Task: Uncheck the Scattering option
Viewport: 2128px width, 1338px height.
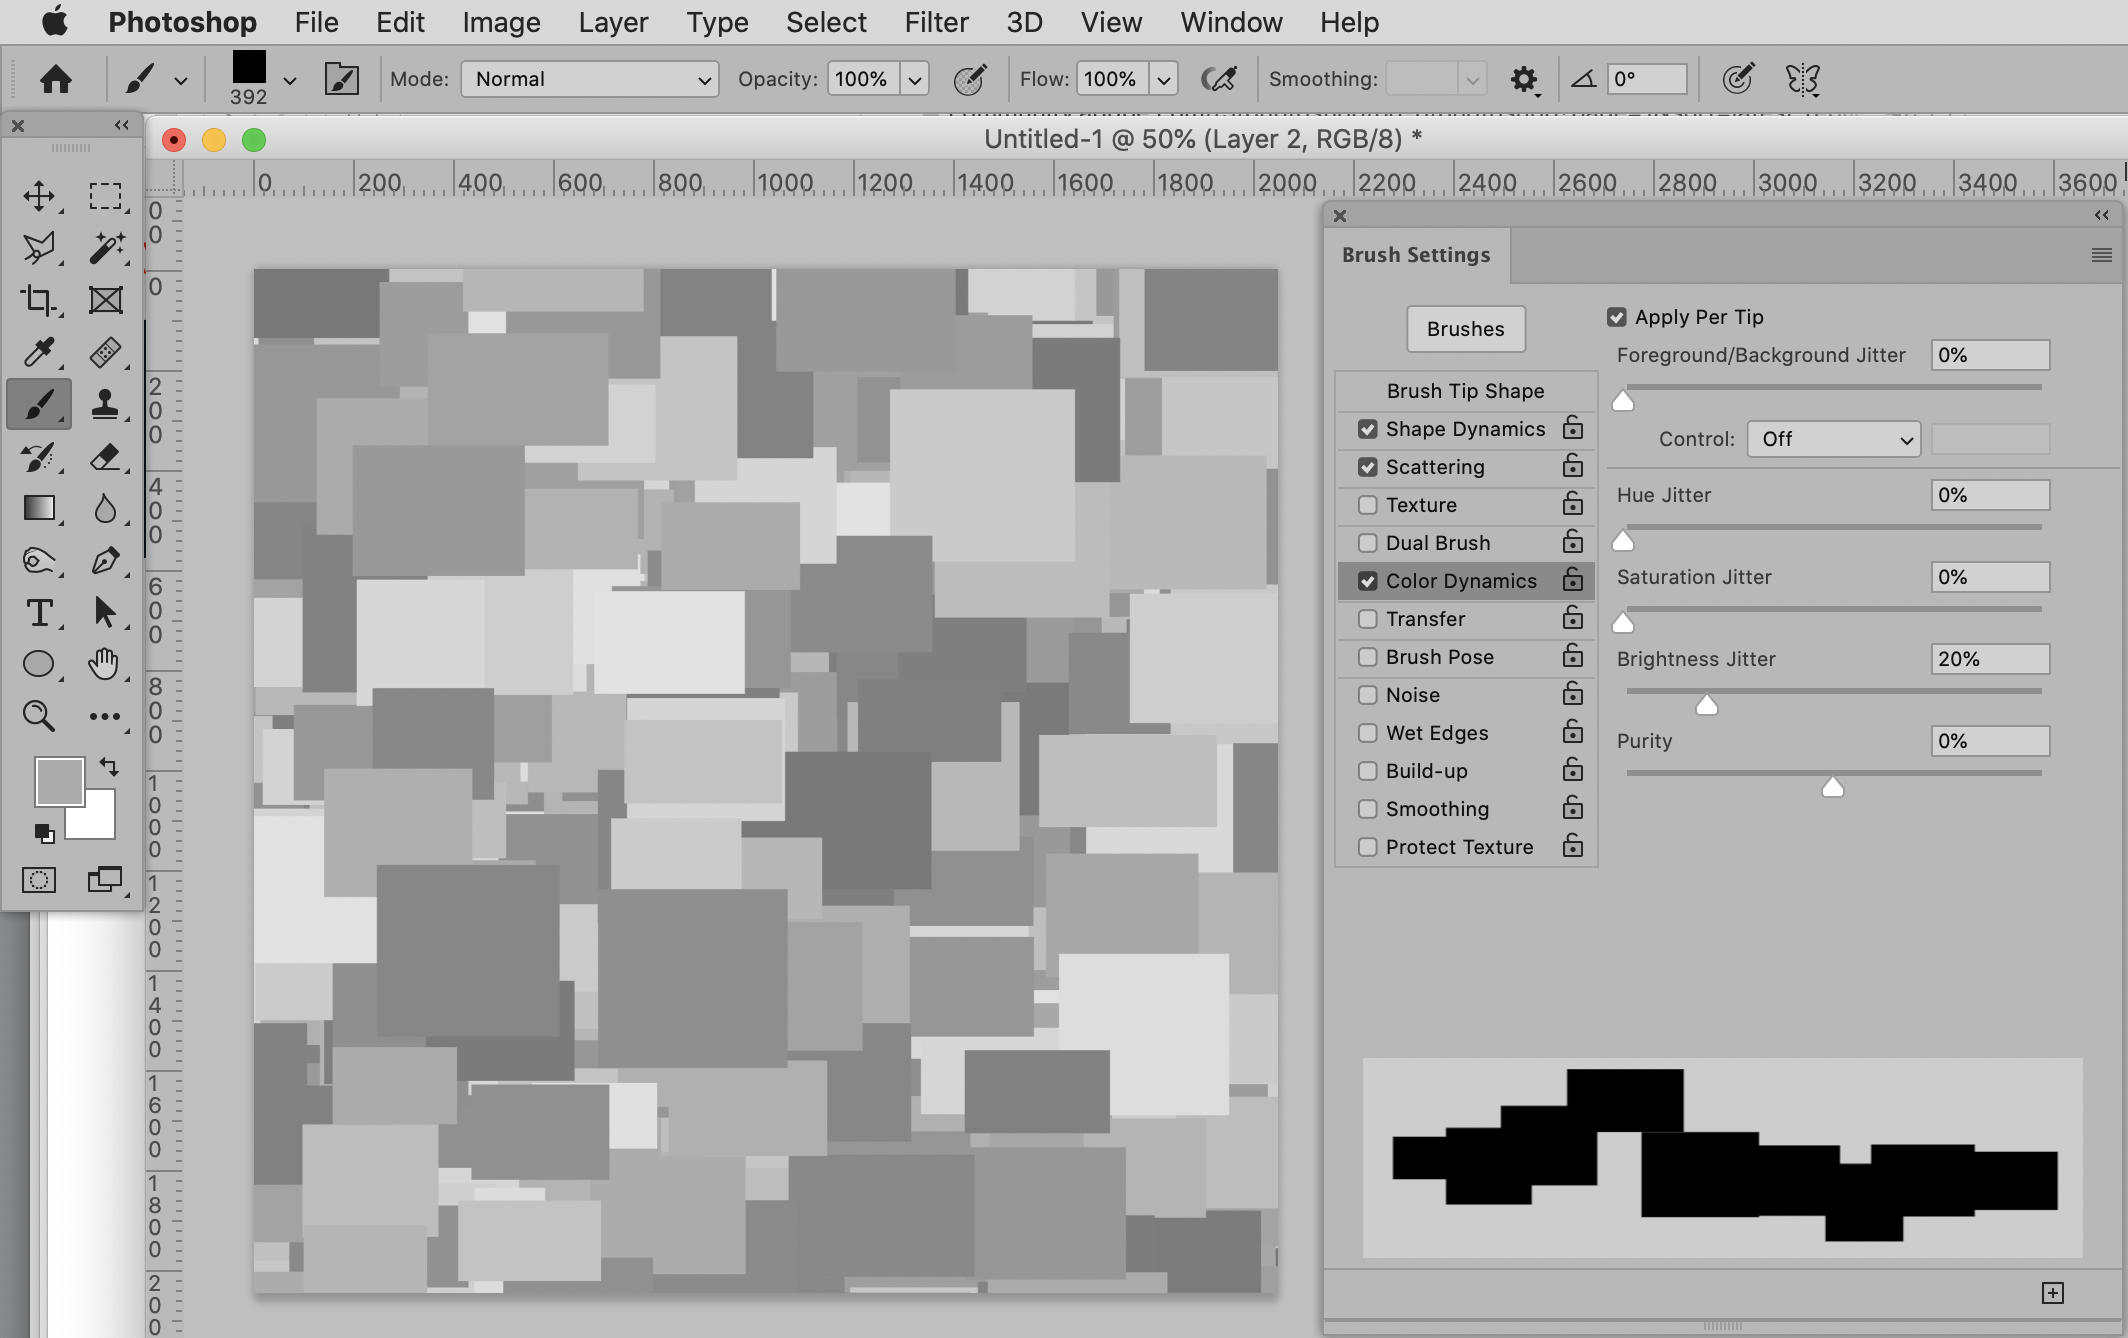Action: [1368, 466]
